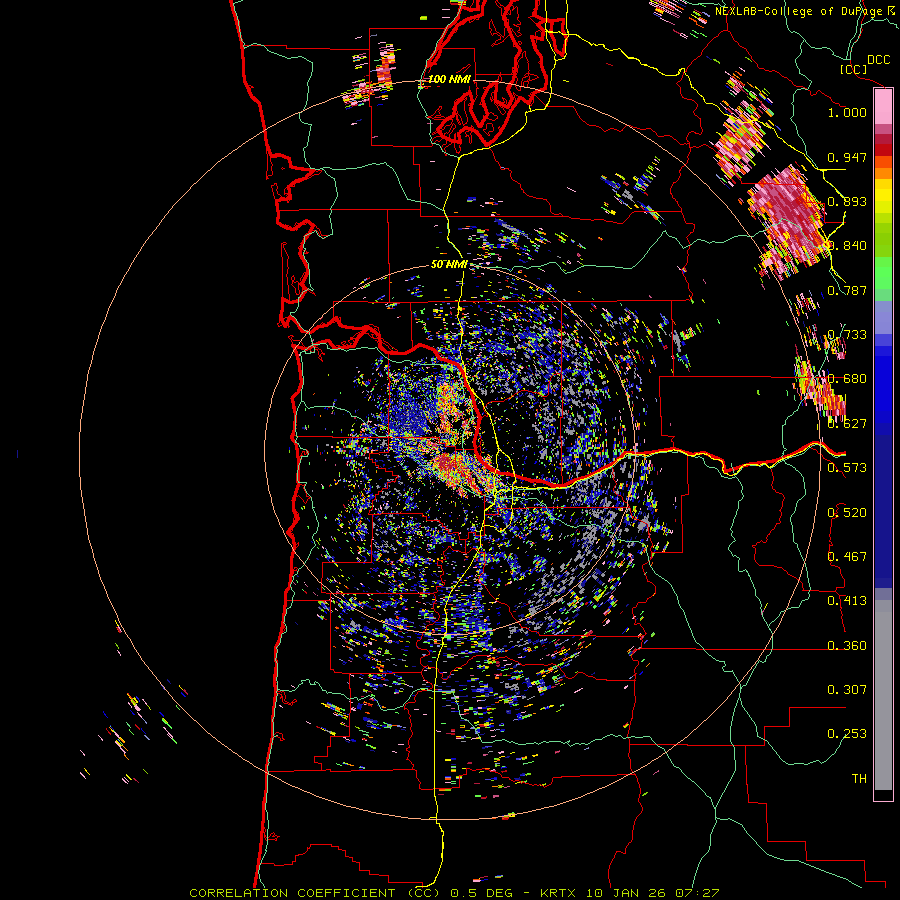The width and height of the screenshot is (900, 900).
Task: Select the 0.733 scale label
Action: pyautogui.click(x=847, y=335)
